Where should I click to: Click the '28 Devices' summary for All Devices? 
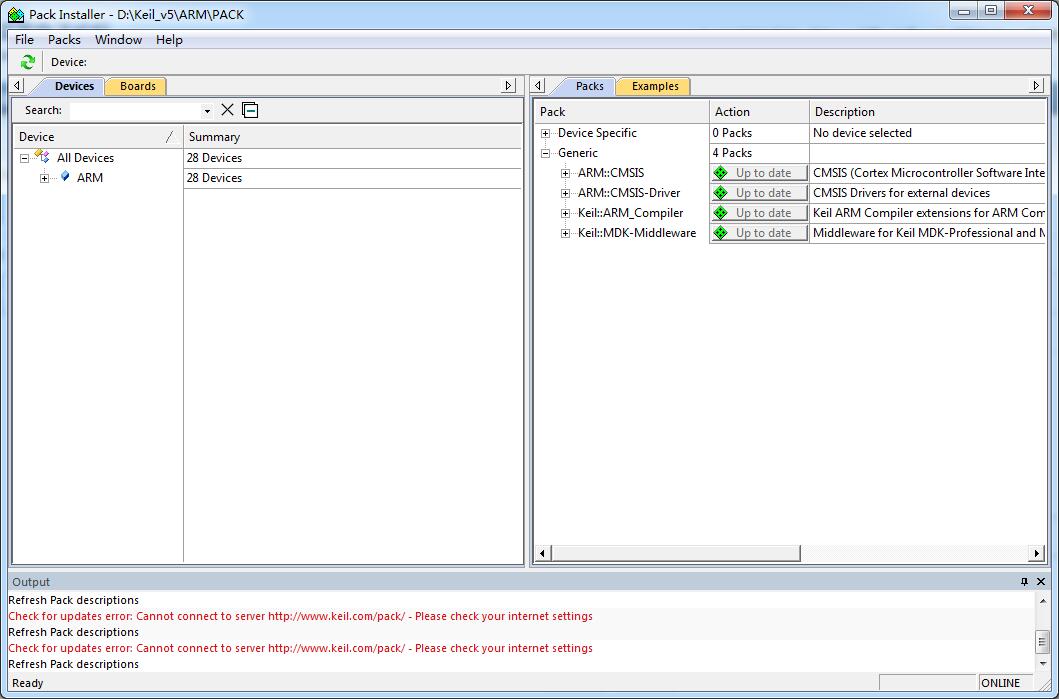pos(214,158)
